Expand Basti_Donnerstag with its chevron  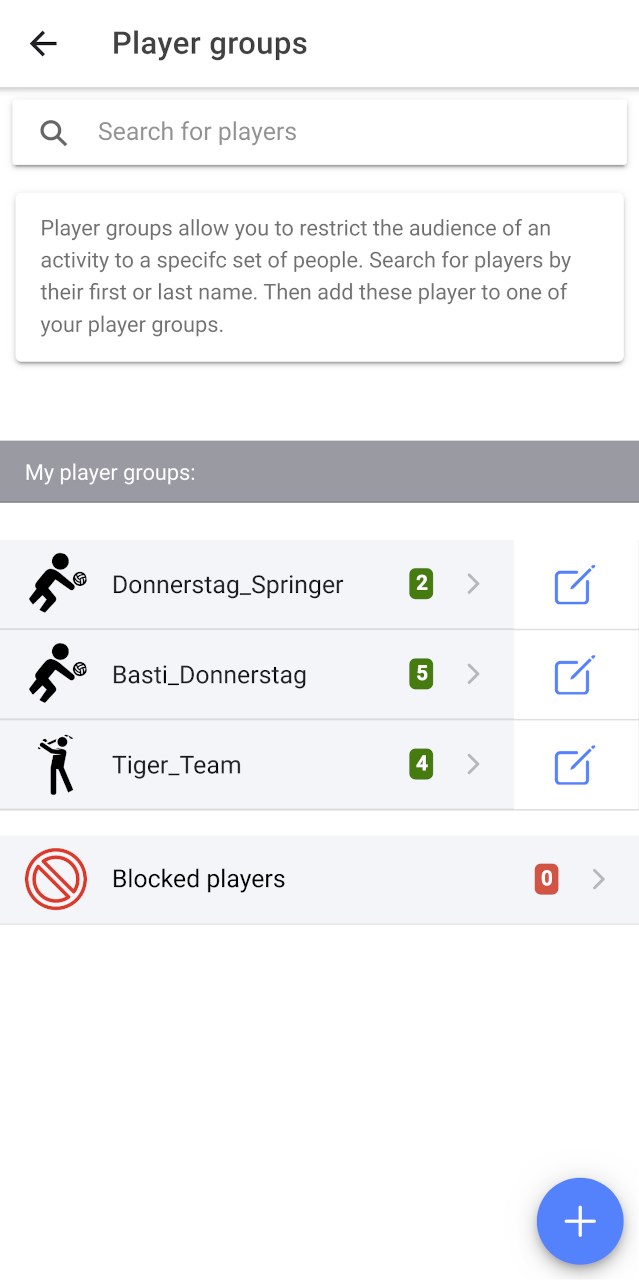pos(474,674)
